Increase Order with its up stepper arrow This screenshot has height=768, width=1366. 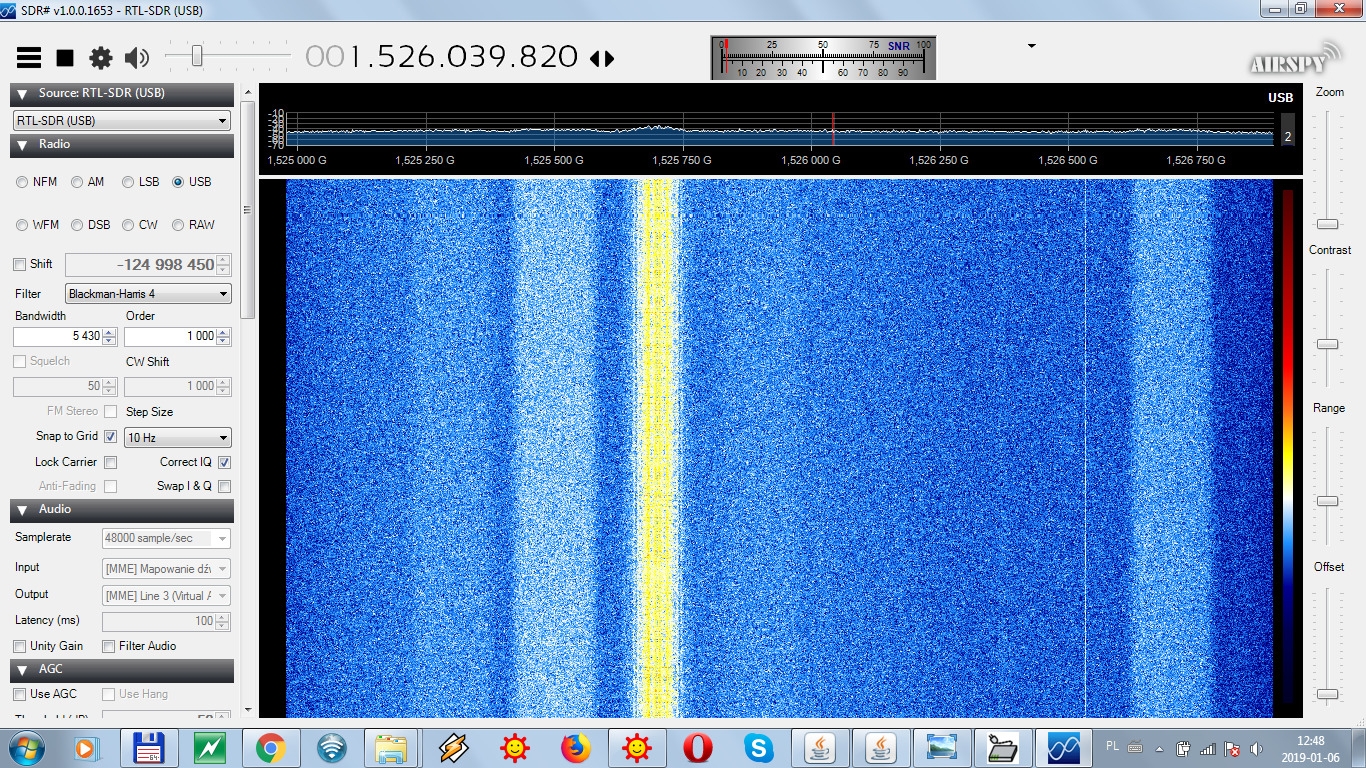pos(224,331)
